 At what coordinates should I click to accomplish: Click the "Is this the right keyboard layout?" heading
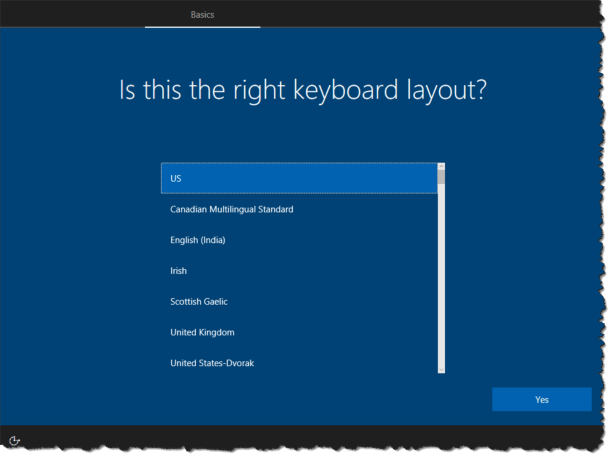pos(303,90)
